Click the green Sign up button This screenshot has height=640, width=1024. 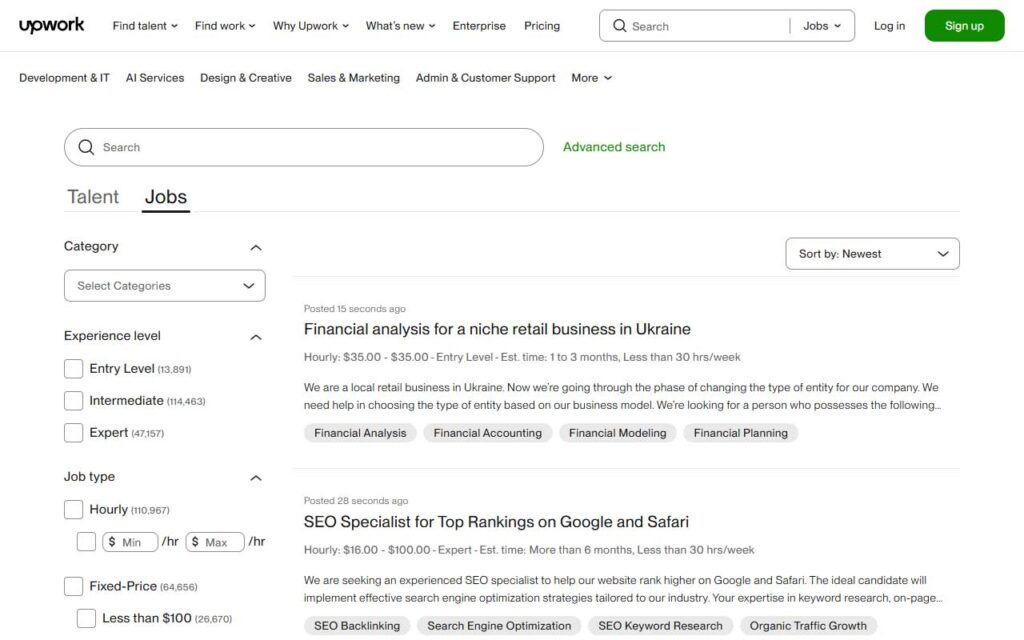[x=964, y=25]
